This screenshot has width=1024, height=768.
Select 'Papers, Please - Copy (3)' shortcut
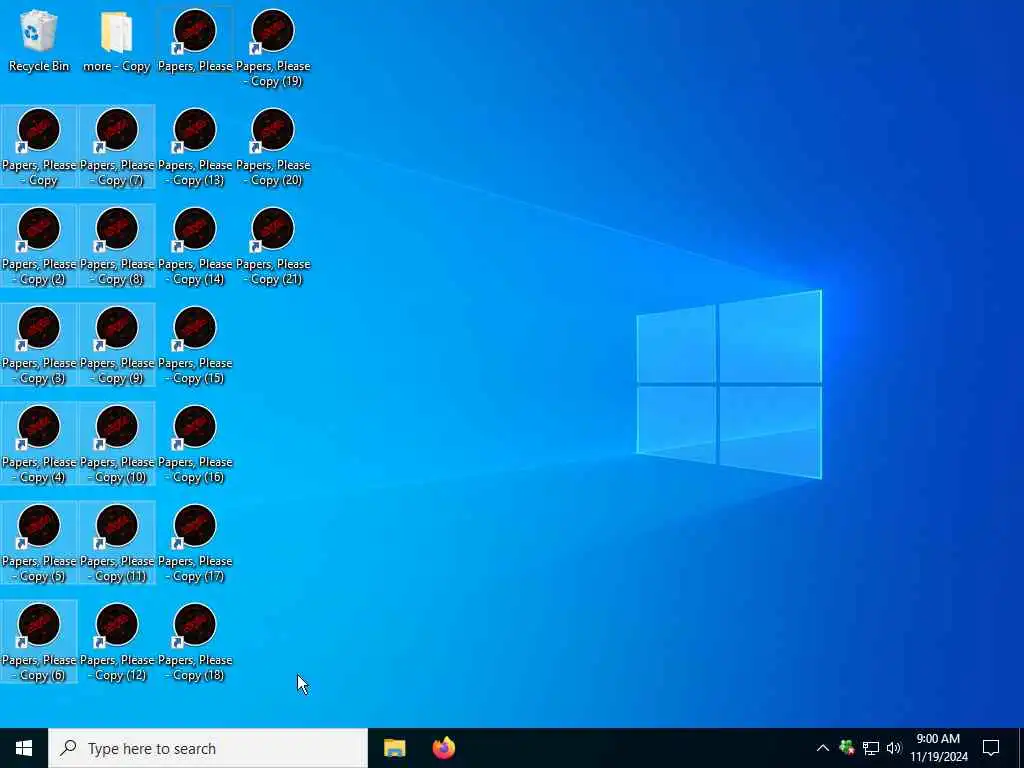(x=39, y=345)
